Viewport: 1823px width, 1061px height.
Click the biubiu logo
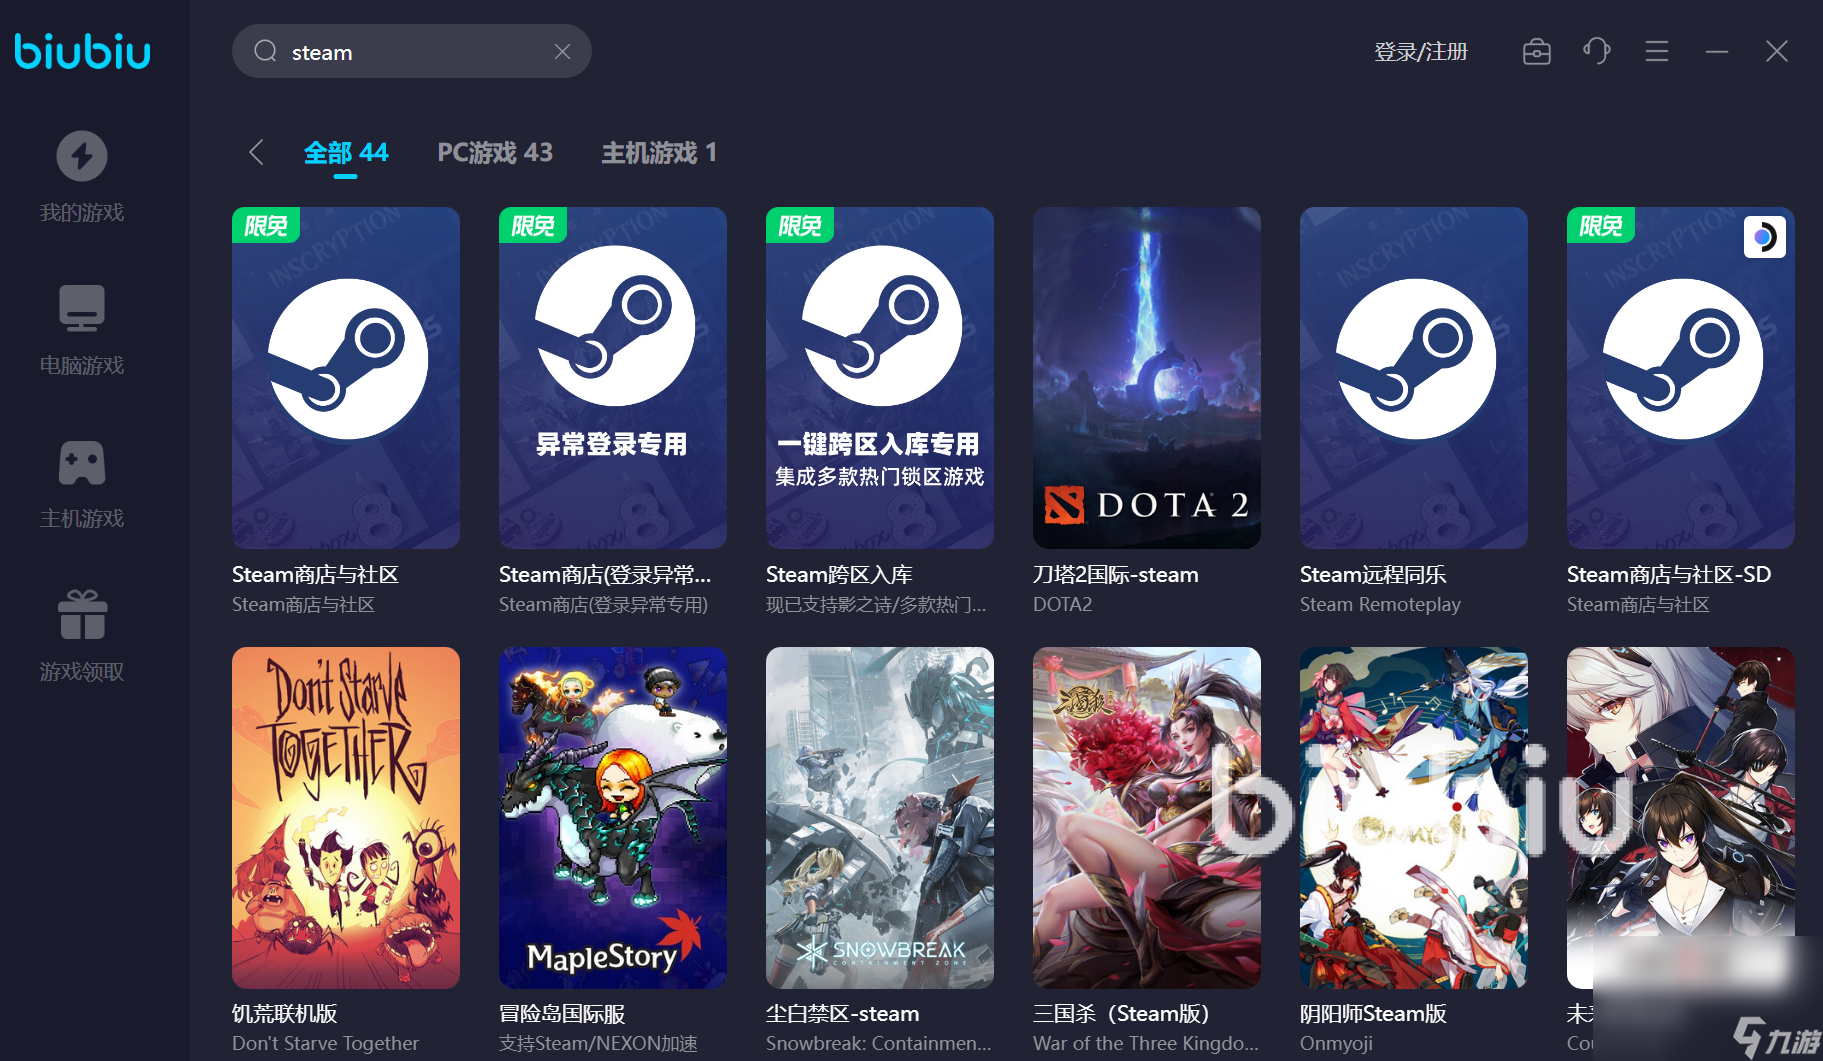82,51
